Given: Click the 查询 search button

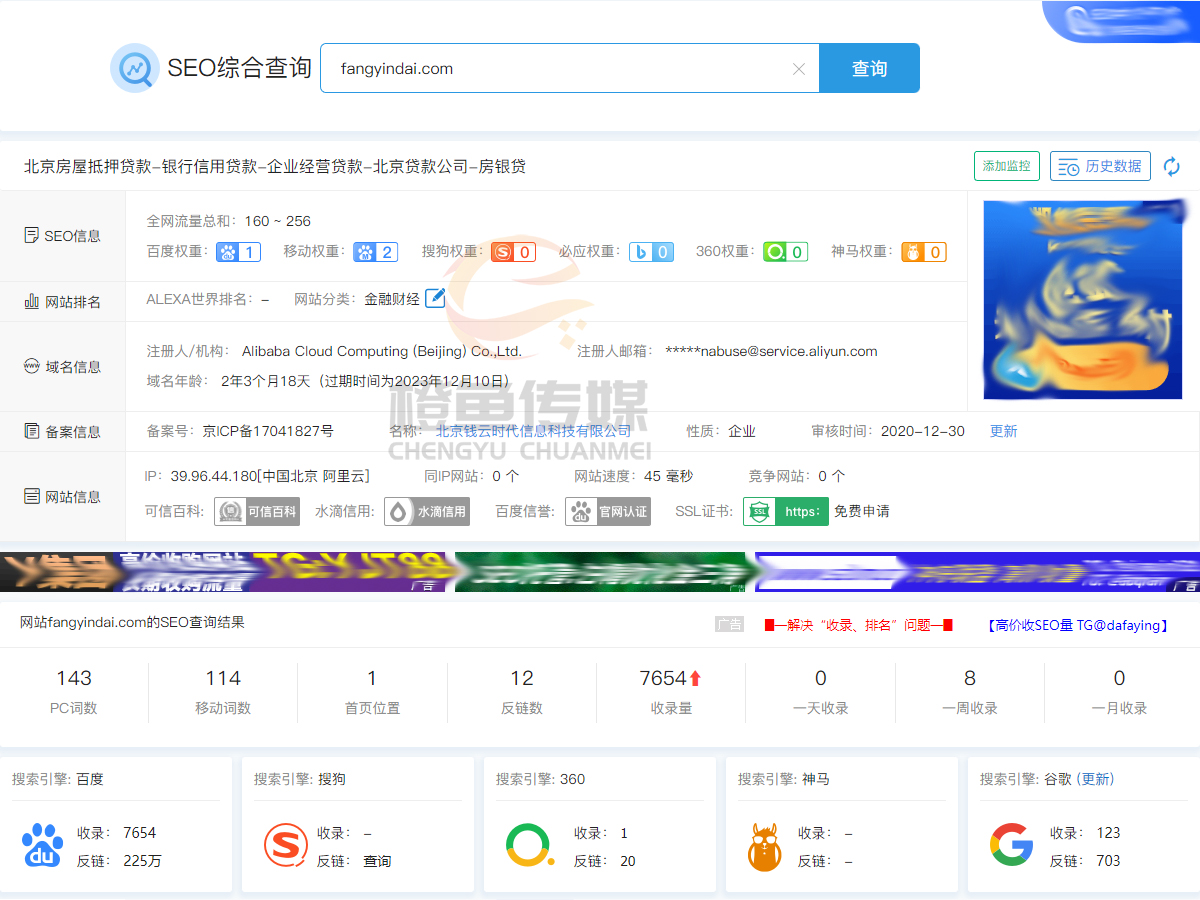Looking at the screenshot, I should click(x=869, y=68).
